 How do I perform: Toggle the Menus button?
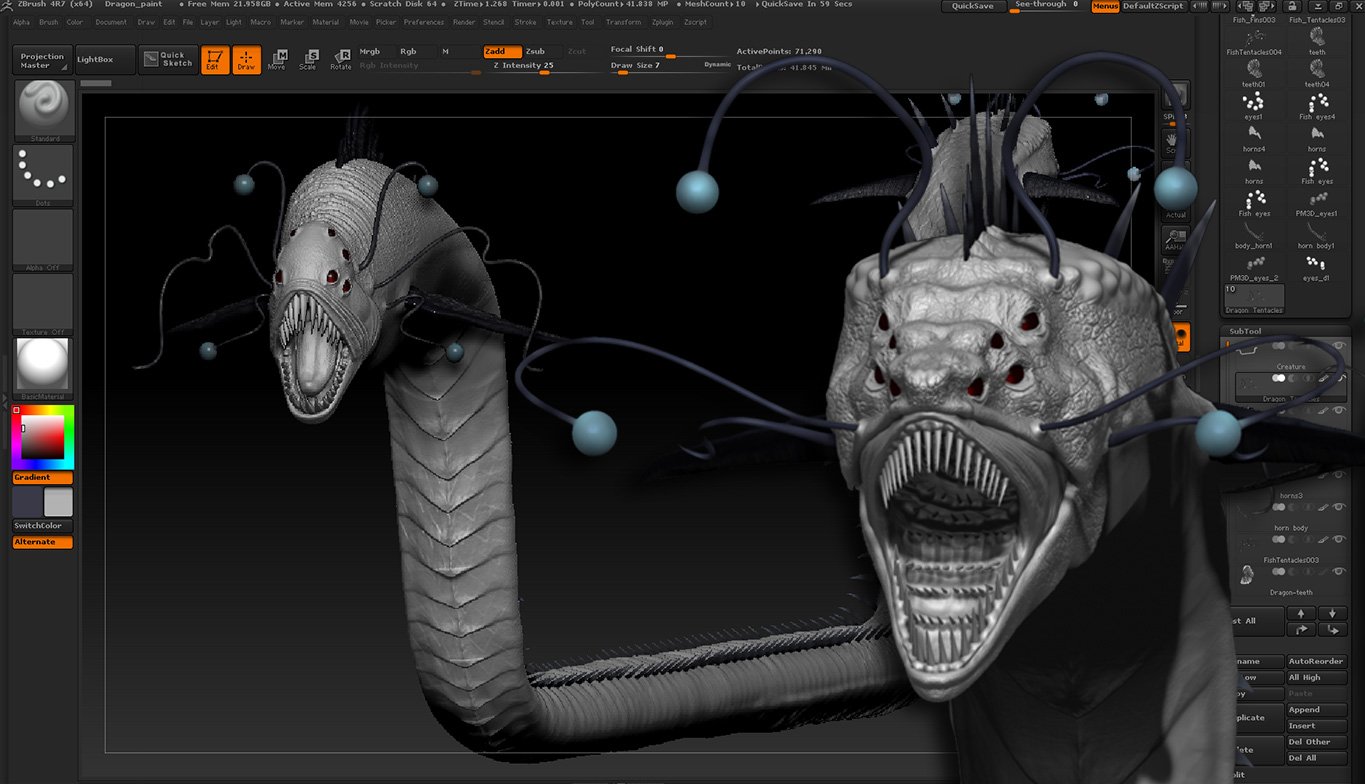click(1105, 6)
